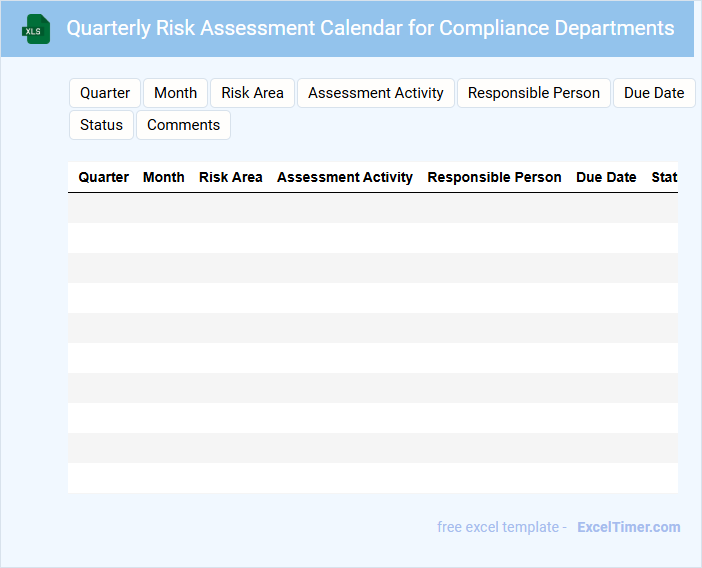The height and width of the screenshot is (568, 702).
Task: Click the Due Date column header
Action: pos(606,177)
